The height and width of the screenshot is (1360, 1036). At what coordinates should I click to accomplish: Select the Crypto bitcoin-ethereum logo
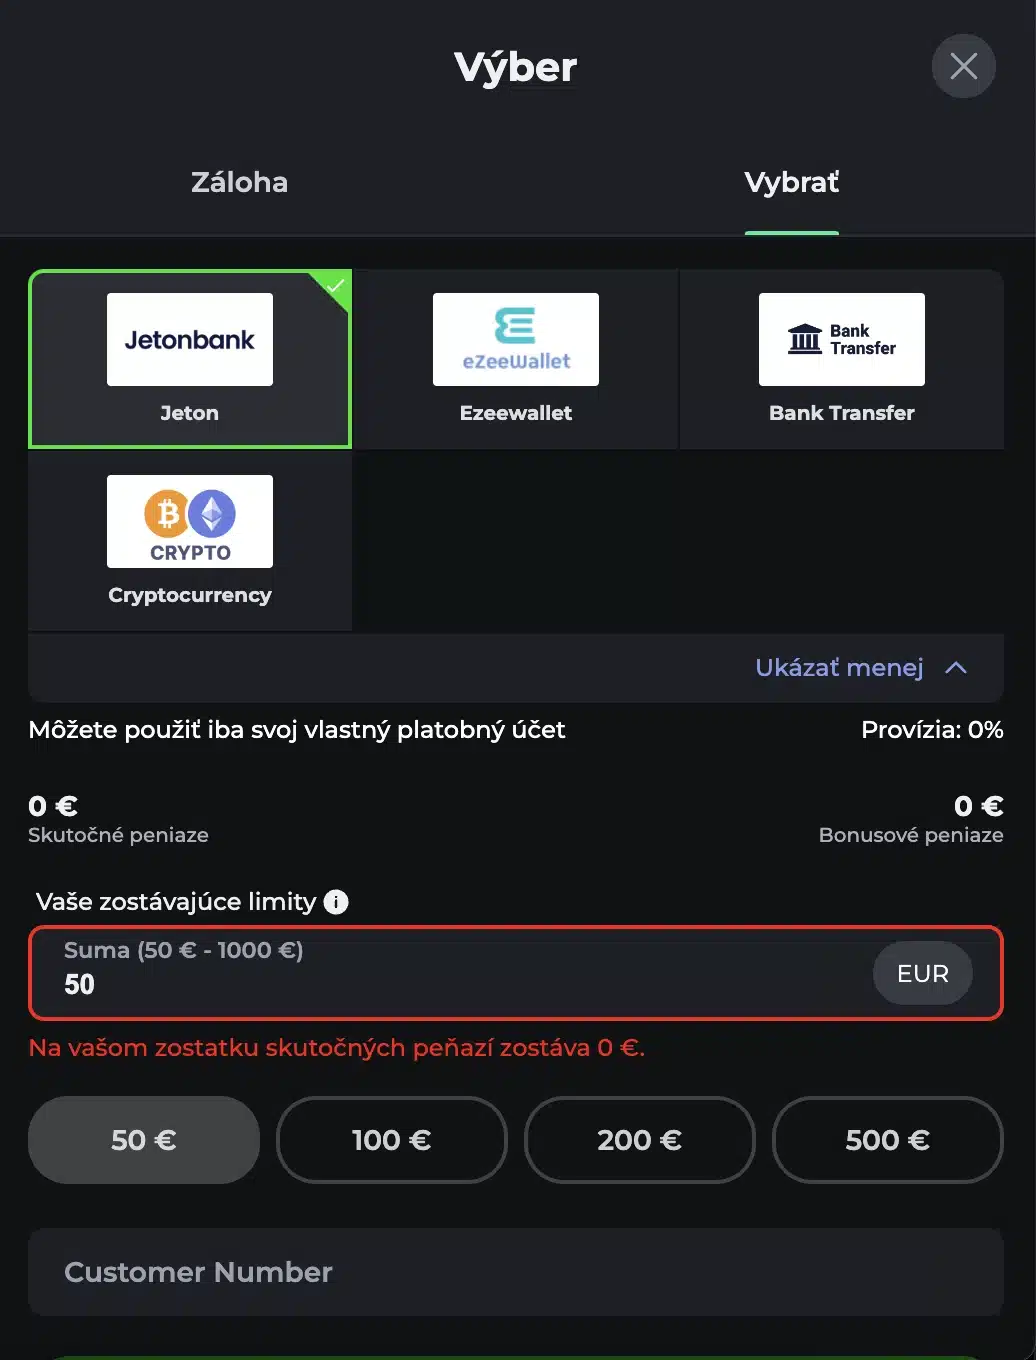click(190, 521)
